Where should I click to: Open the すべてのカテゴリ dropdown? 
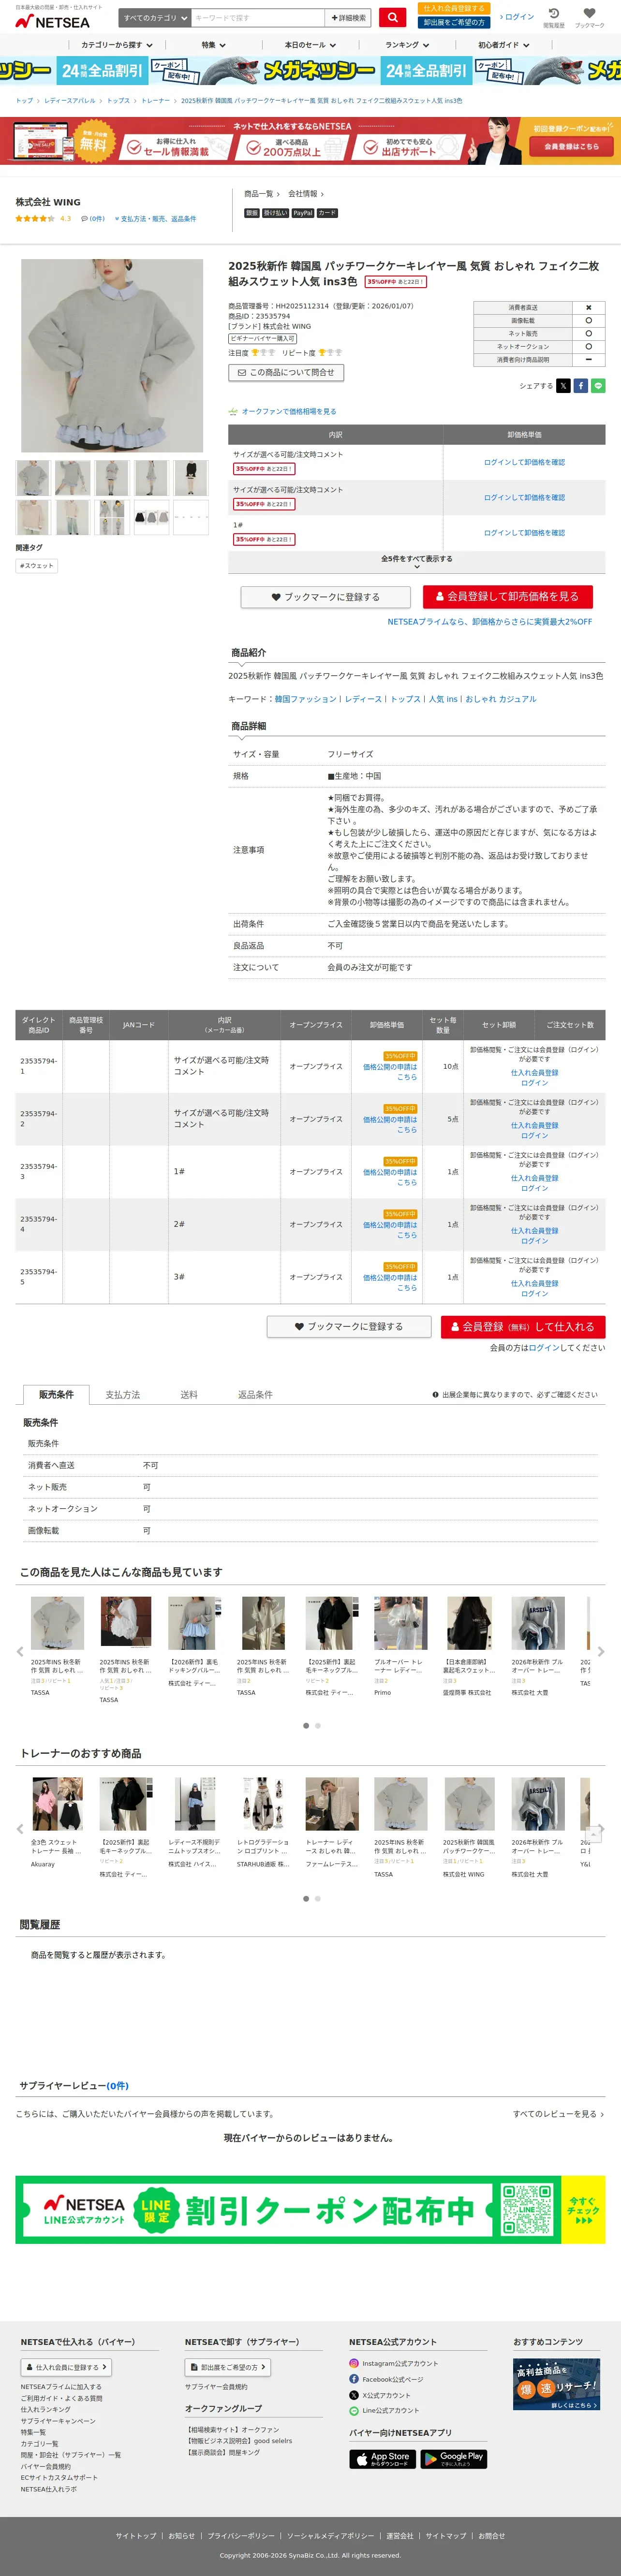(x=155, y=17)
